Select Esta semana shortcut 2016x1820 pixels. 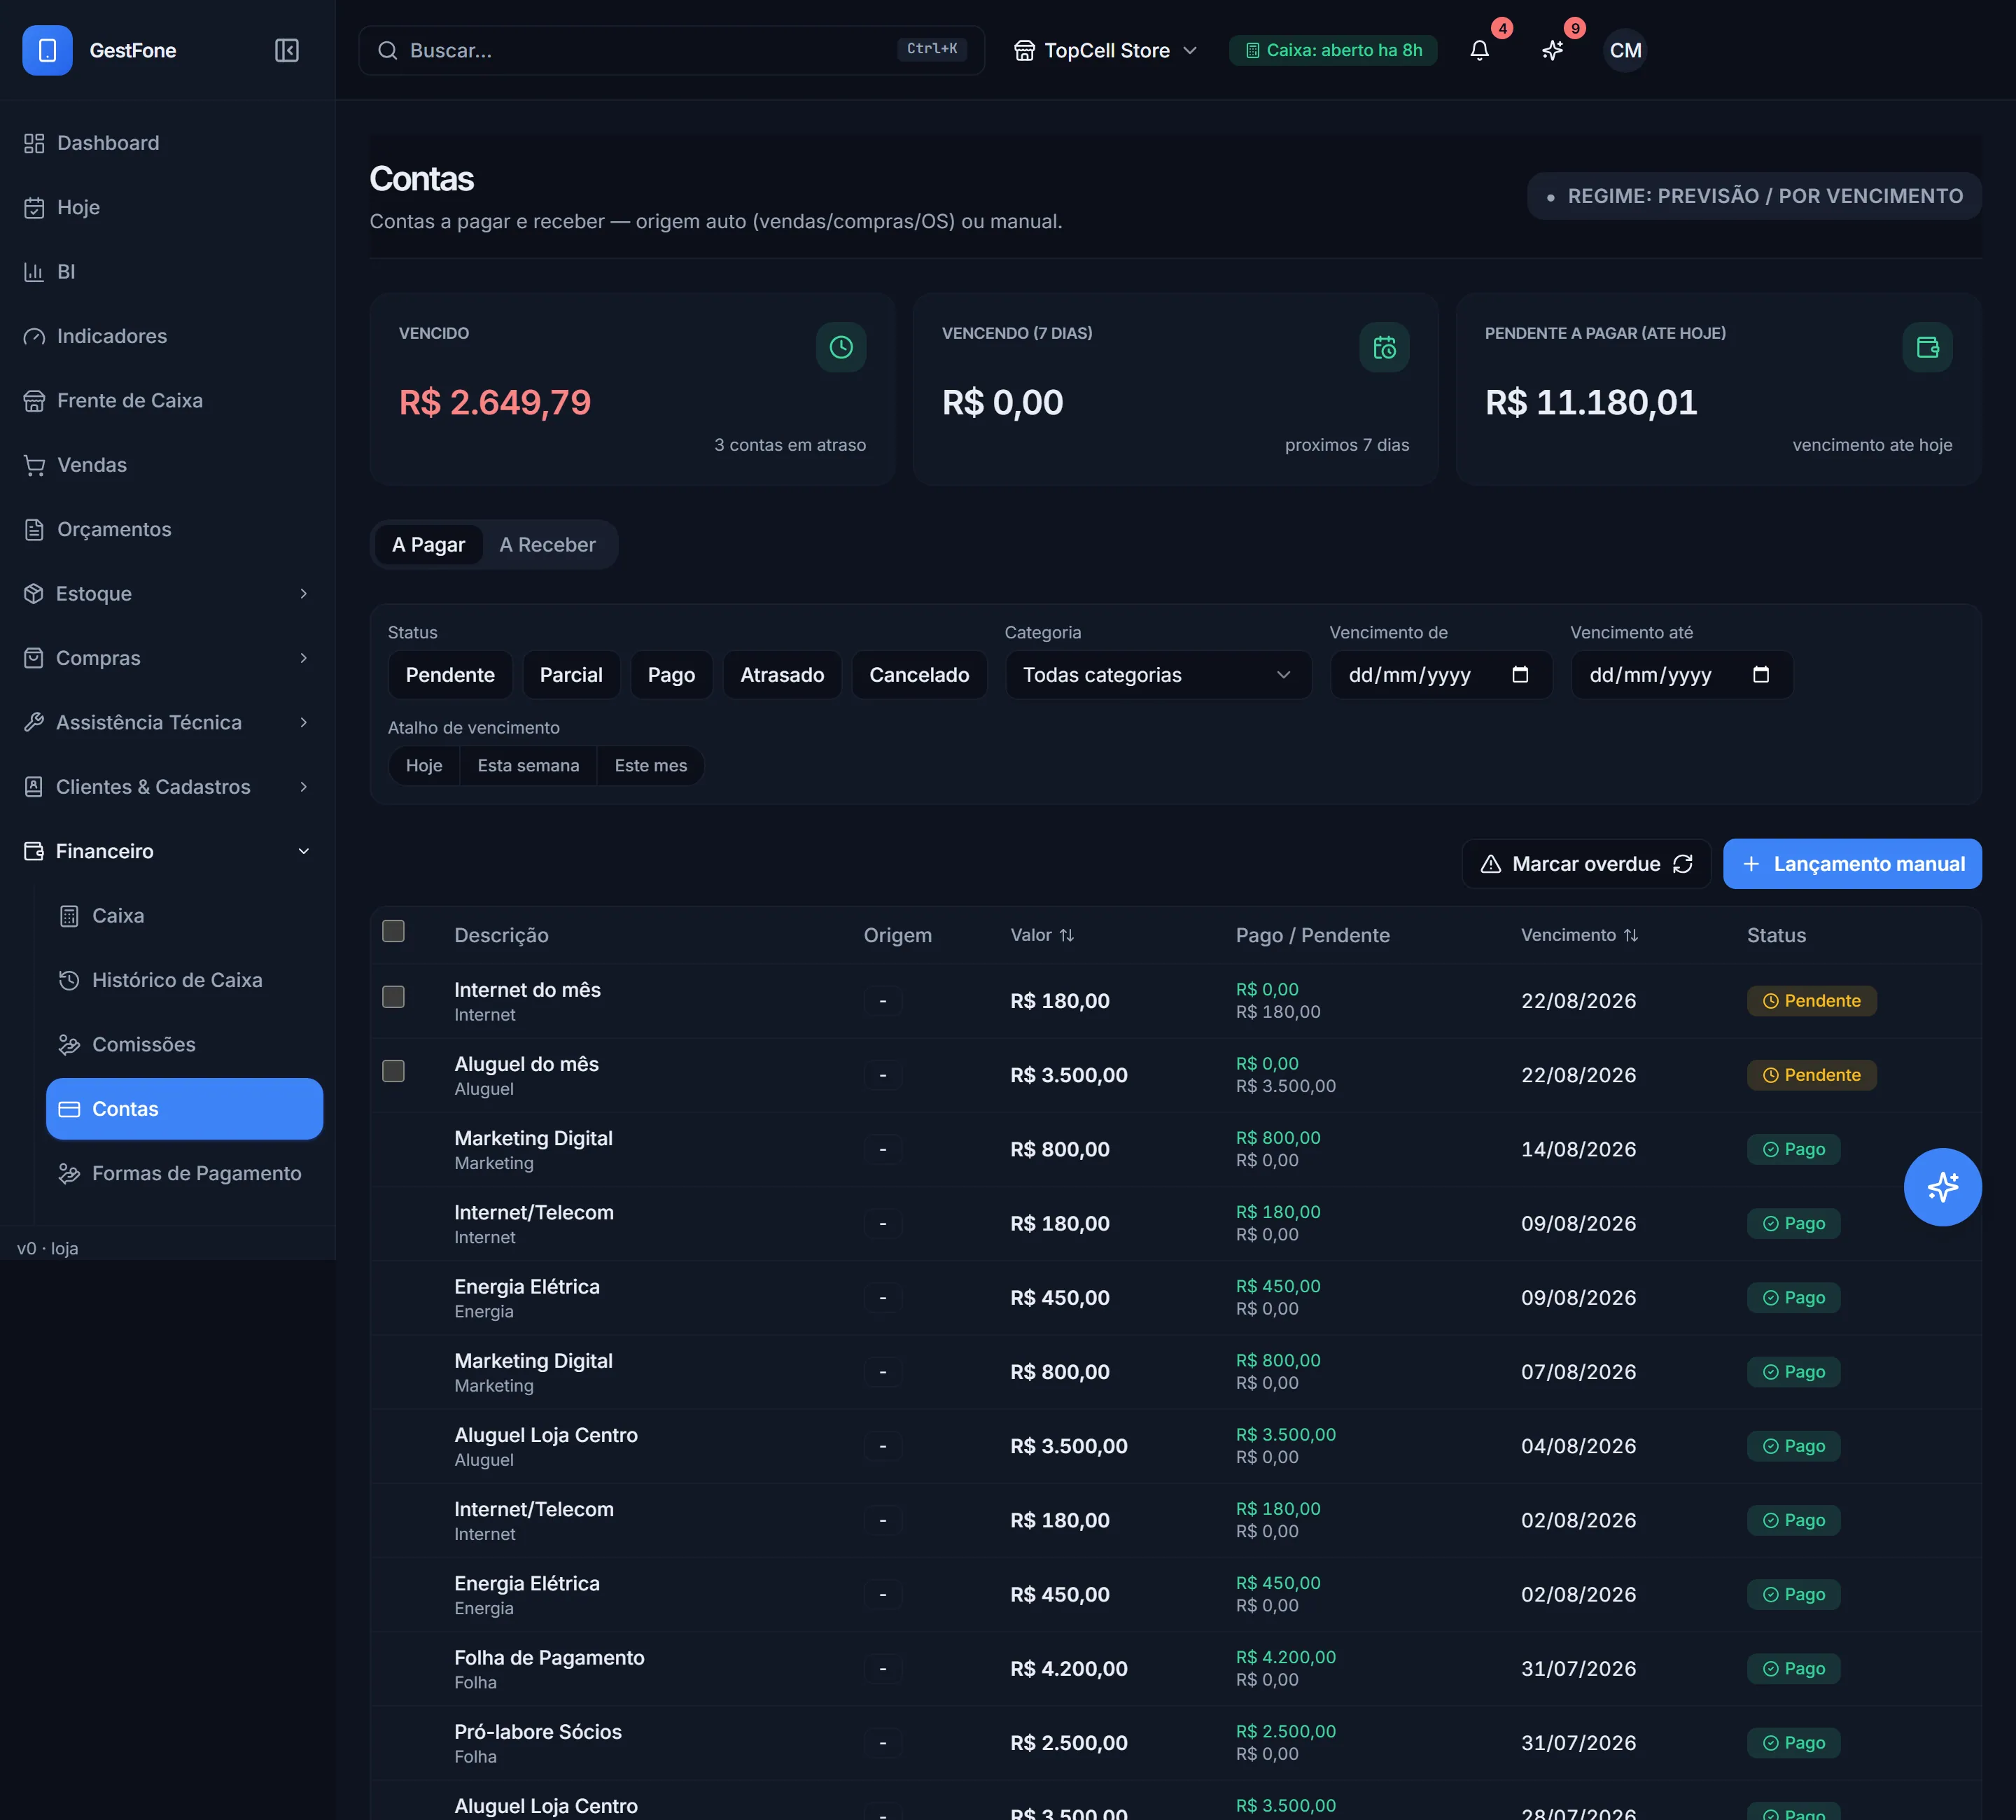528,766
